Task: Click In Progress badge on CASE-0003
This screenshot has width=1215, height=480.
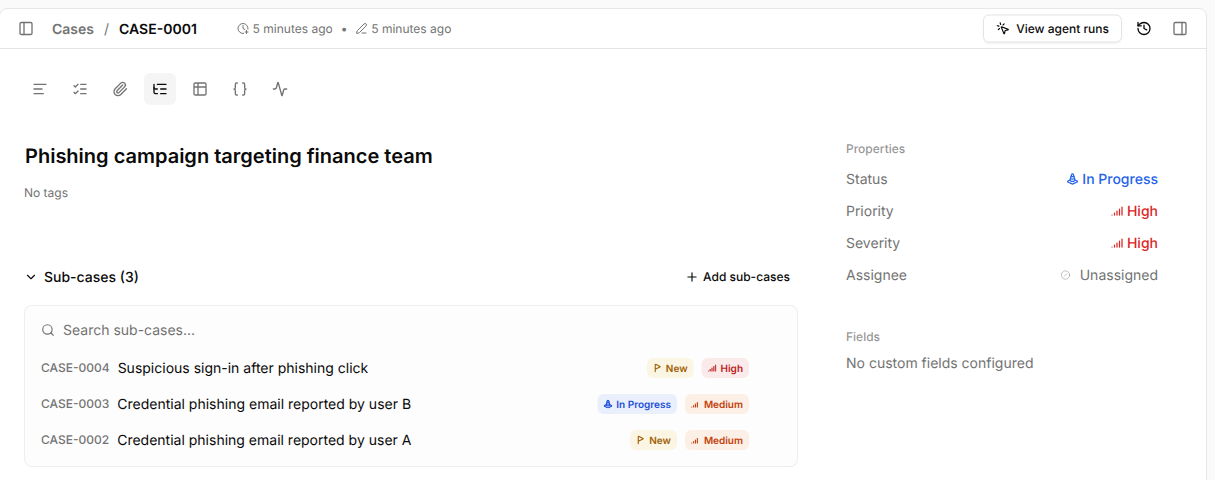Action: 637,404
